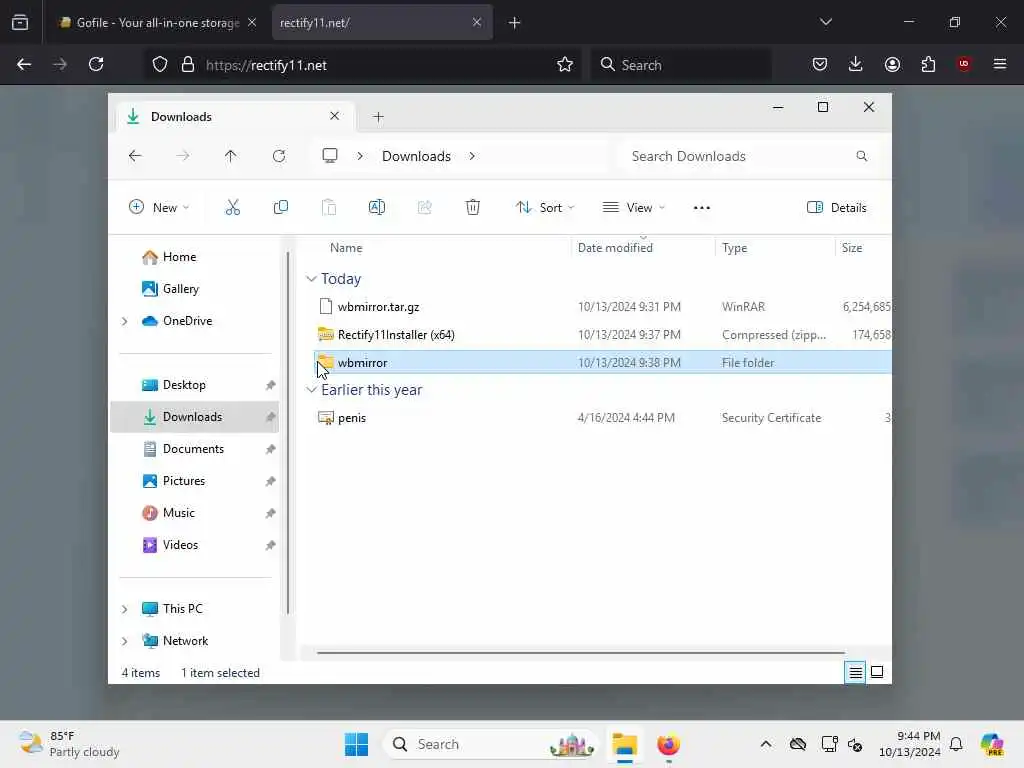
Task: Open the Firefox Downloads panel icon
Action: point(856,65)
